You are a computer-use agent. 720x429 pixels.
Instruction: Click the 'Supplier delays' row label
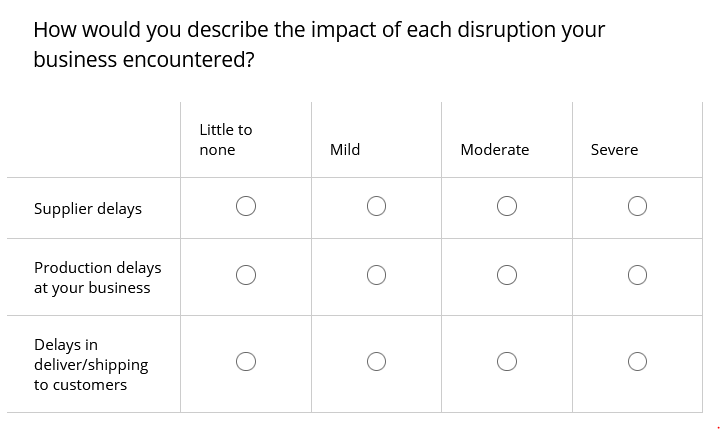tap(88, 209)
